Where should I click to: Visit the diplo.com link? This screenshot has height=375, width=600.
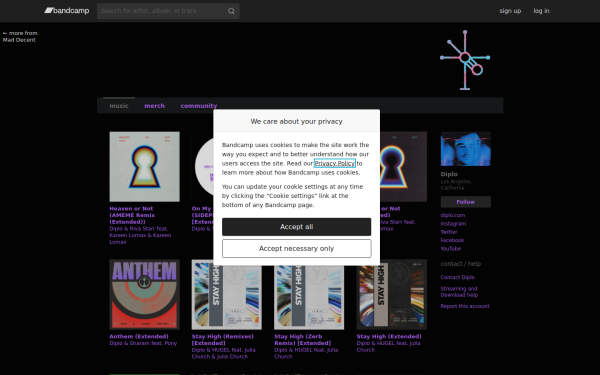(x=453, y=215)
